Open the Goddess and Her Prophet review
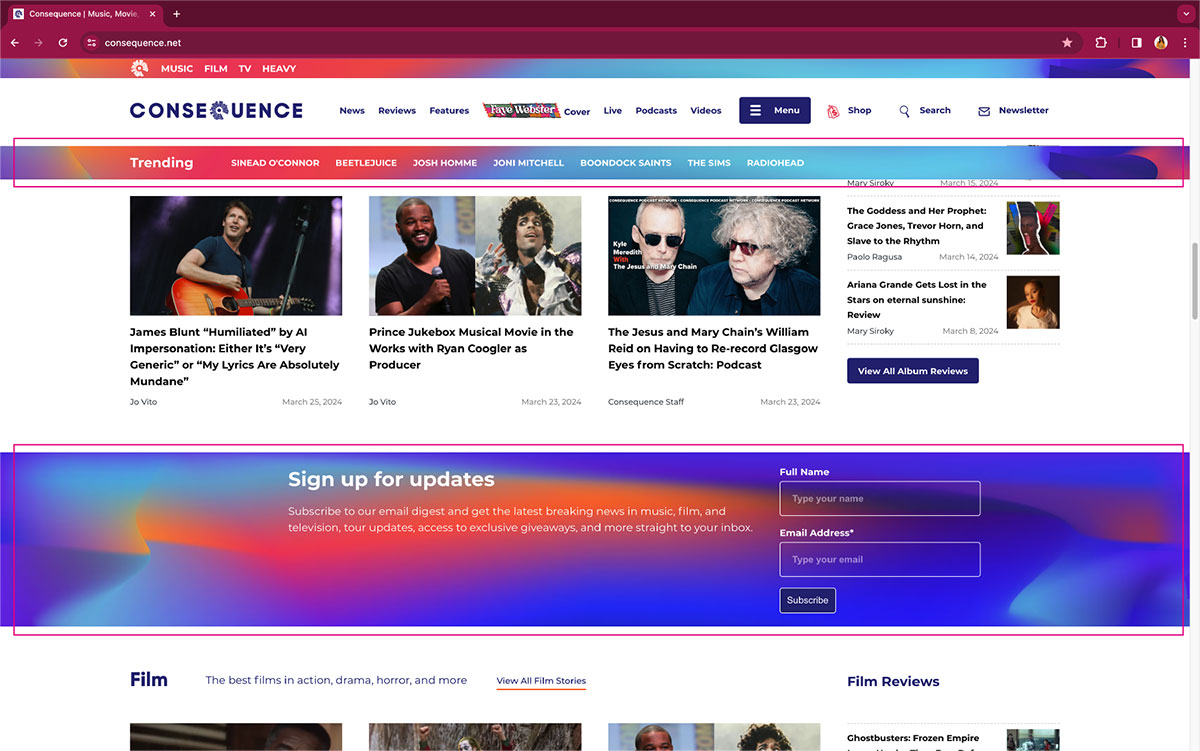 click(917, 226)
